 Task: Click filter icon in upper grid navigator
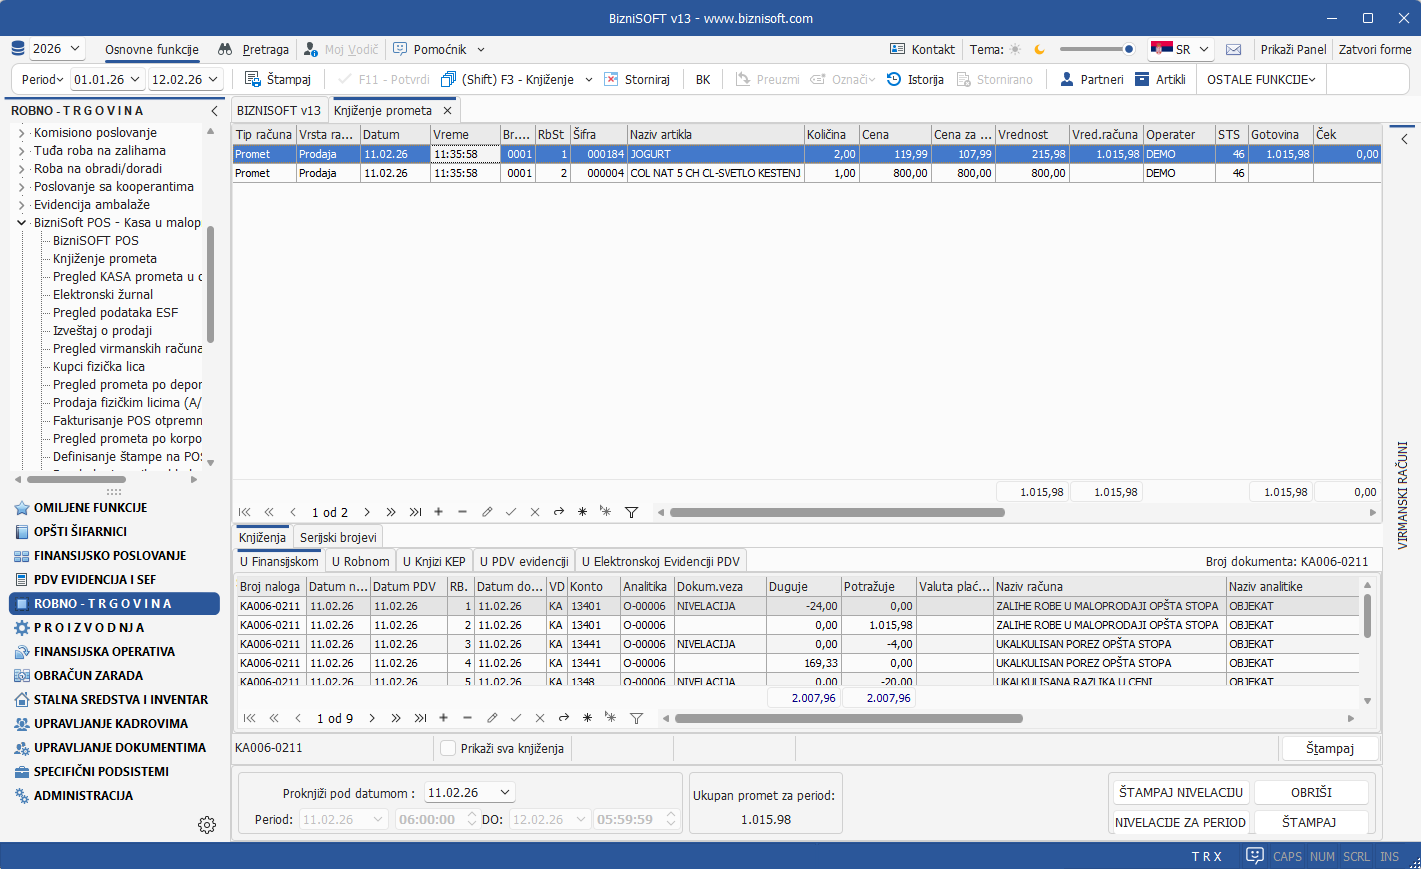click(x=631, y=512)
